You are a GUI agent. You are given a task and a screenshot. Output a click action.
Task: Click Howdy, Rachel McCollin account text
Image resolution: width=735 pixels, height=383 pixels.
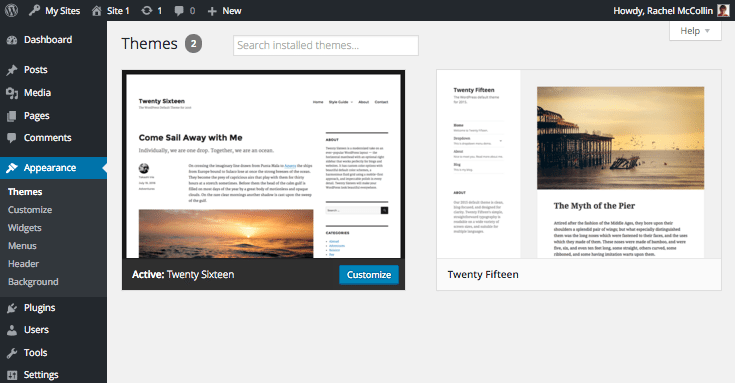(x=663, y=11)
